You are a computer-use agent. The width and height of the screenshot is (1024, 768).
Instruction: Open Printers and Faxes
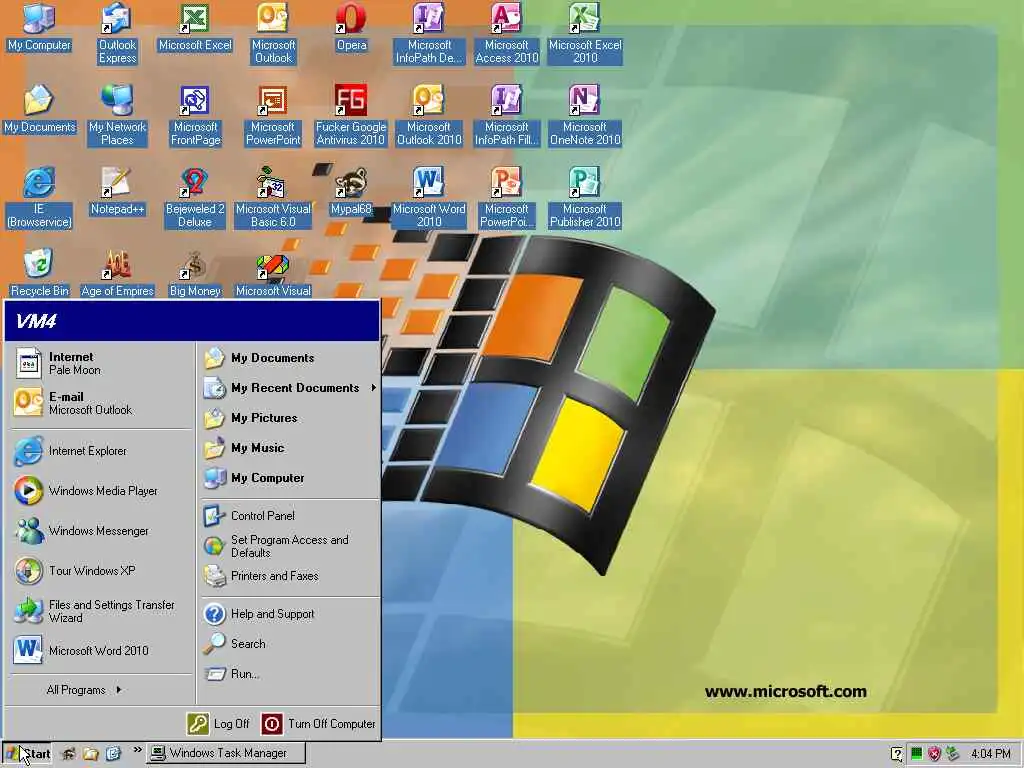(290, 576)
